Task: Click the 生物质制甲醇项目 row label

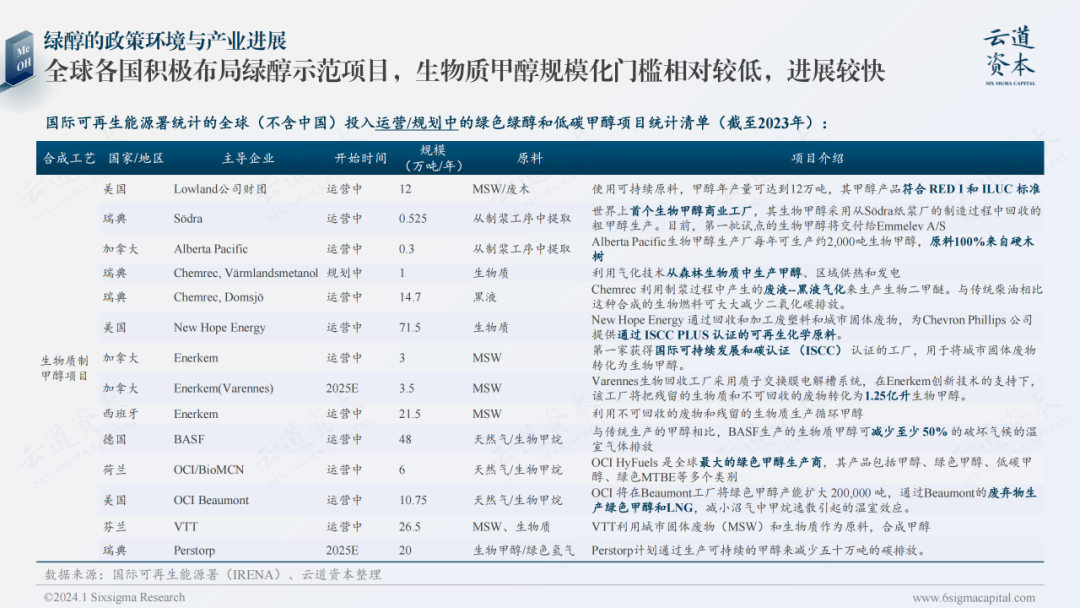Action: (x=64, y=368)
